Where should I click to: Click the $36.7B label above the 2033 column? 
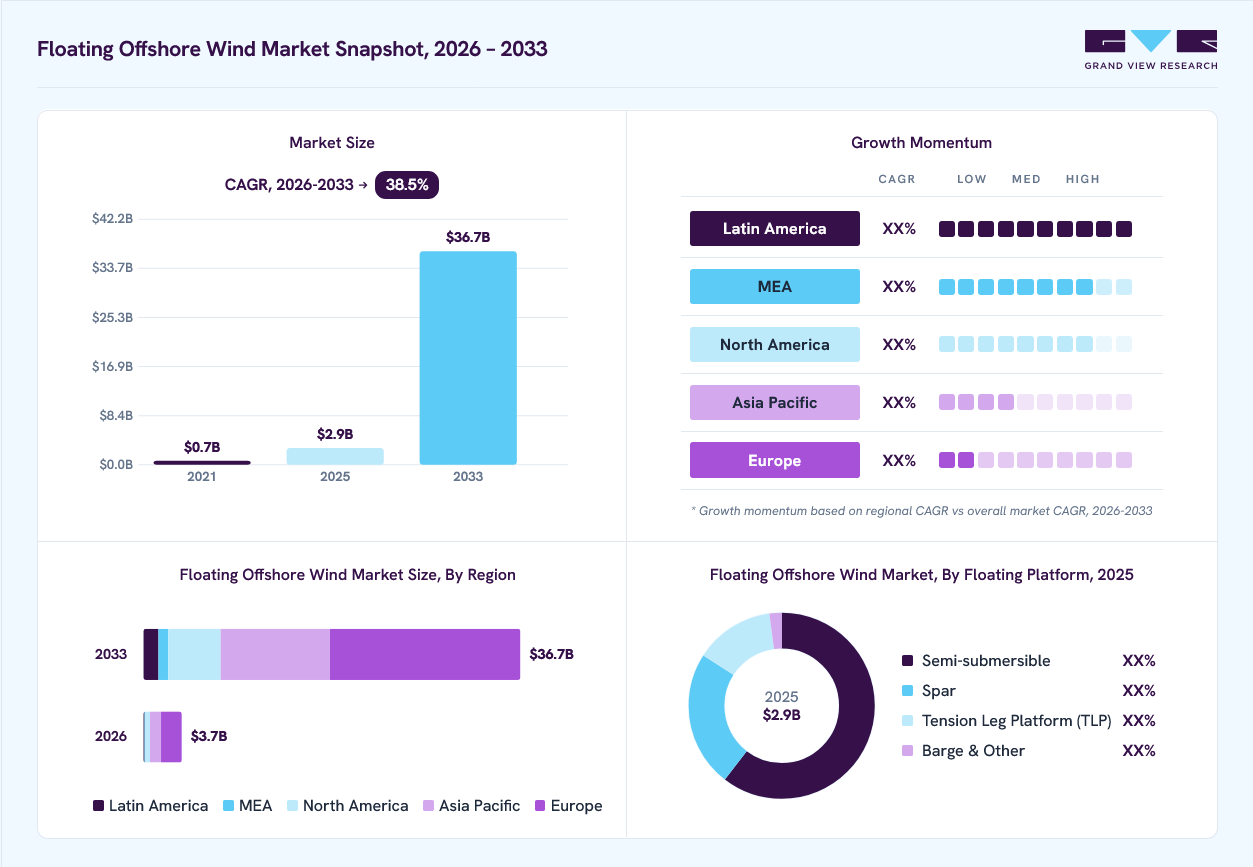point(468,237)
